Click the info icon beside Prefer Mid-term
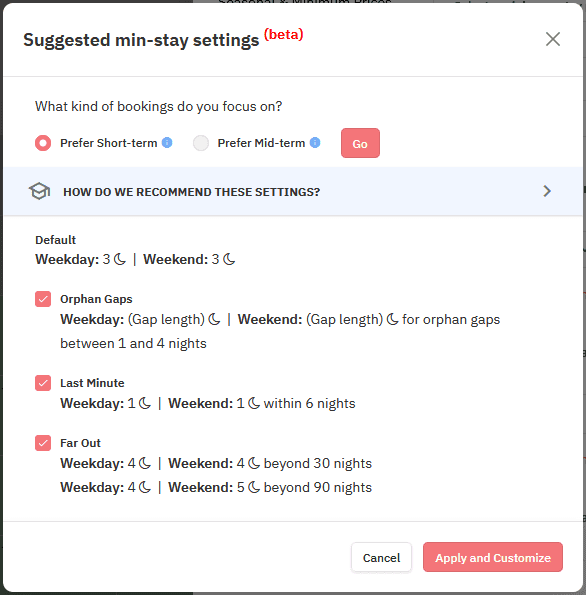This screenshot has height=595, width=586. click(x=315, y=143)
